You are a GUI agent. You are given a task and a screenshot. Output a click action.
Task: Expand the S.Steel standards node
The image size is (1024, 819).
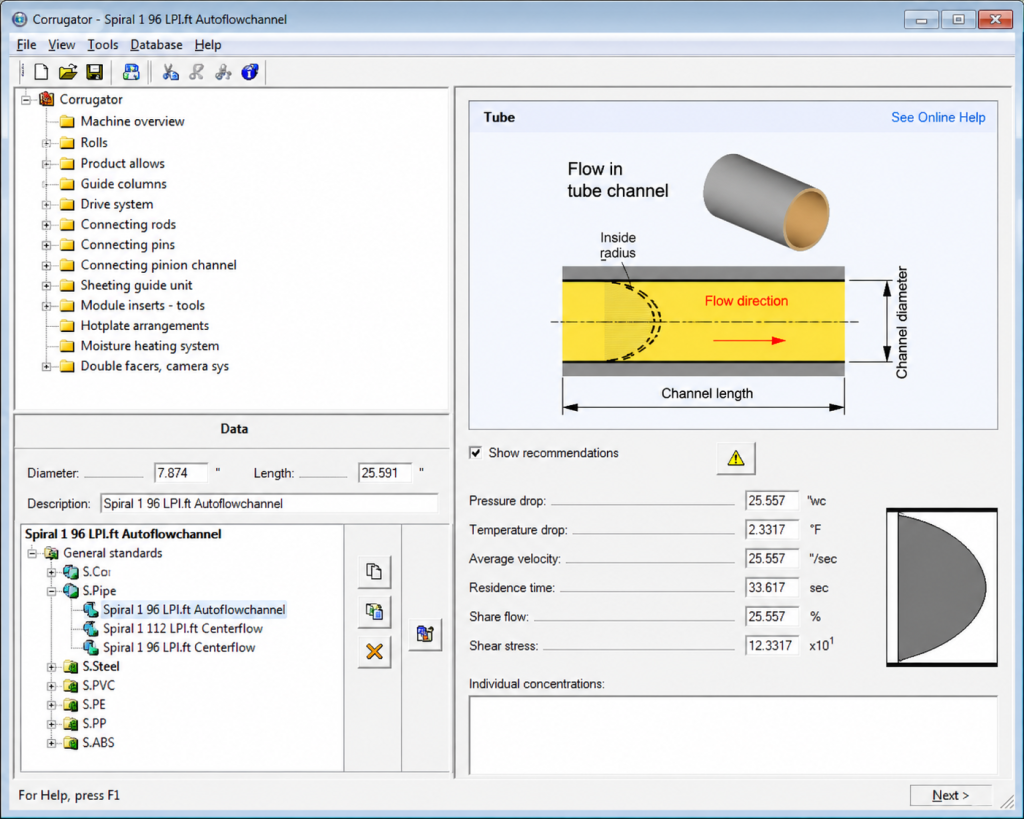click(x=52, y=667)
